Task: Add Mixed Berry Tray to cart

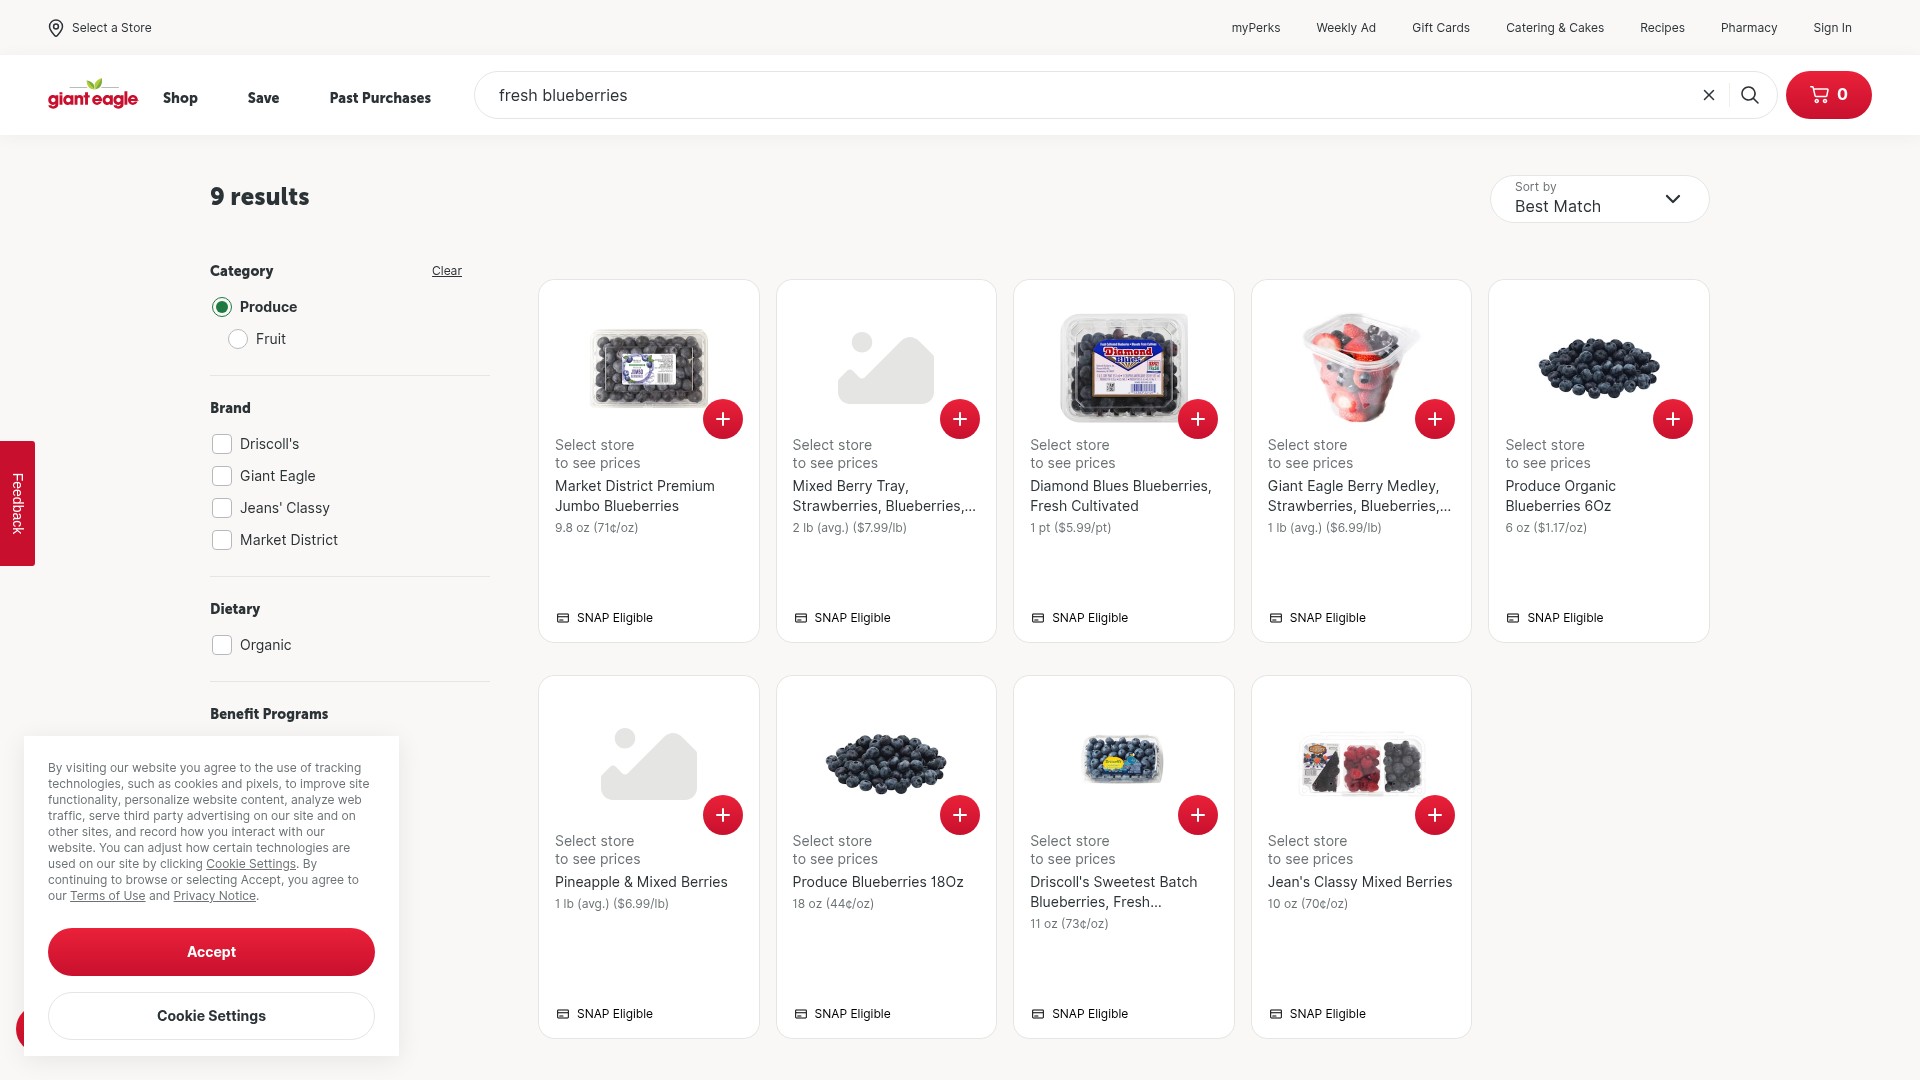Action: point(960,419)
